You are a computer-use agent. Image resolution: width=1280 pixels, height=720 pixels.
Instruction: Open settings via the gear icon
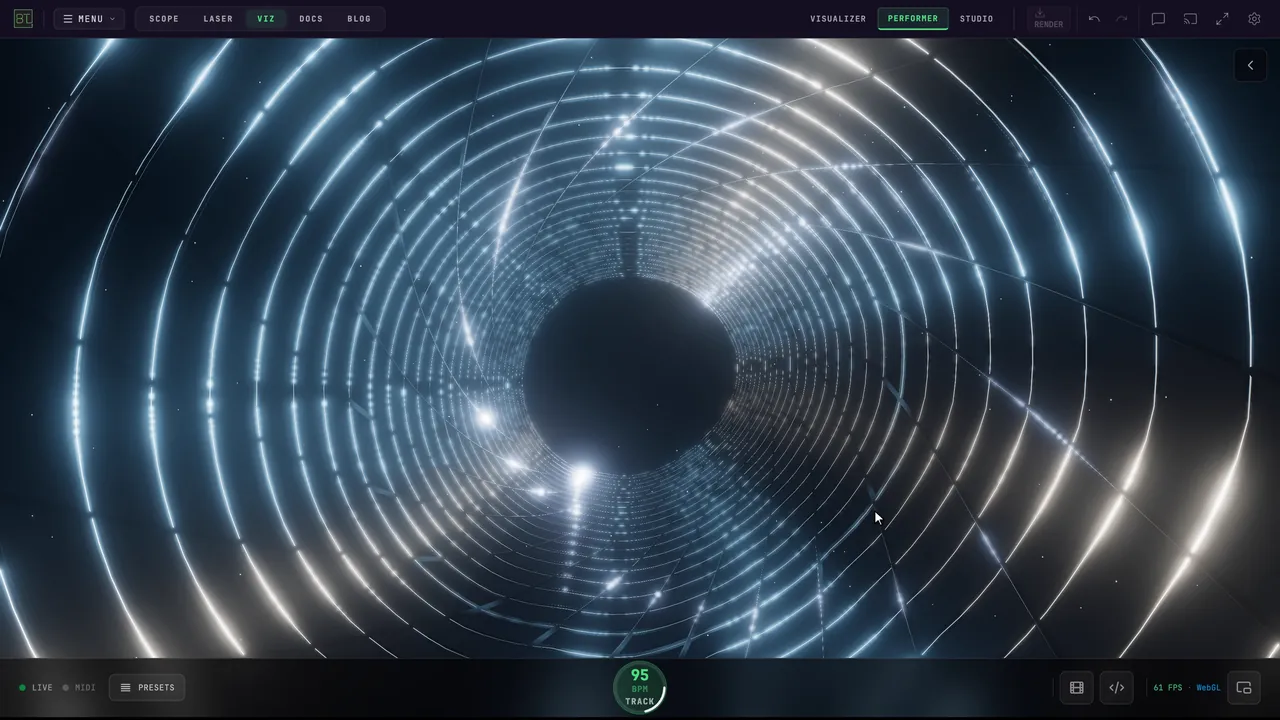[x=1254, y=19]
